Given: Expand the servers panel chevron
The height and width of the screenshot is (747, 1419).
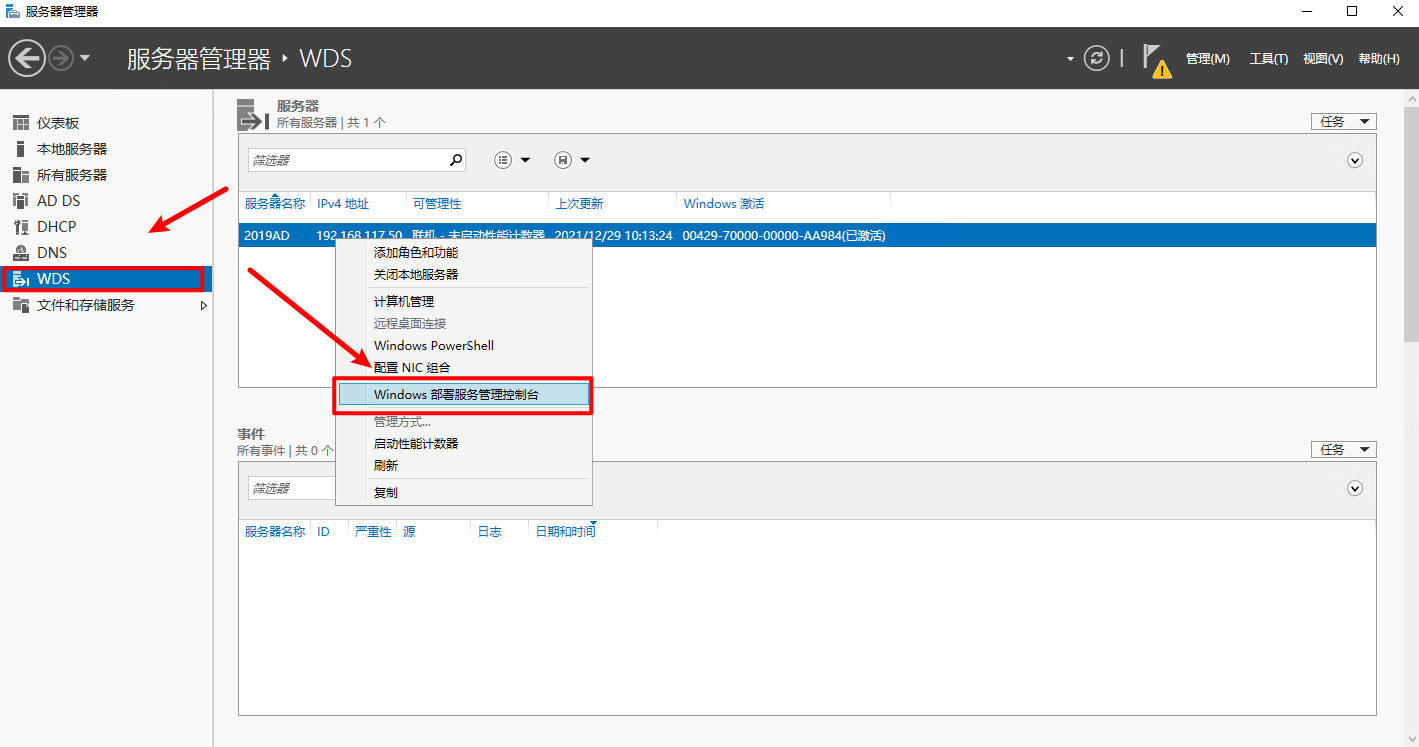Looking at the screenshot, I should click(x=1355, y=160).
